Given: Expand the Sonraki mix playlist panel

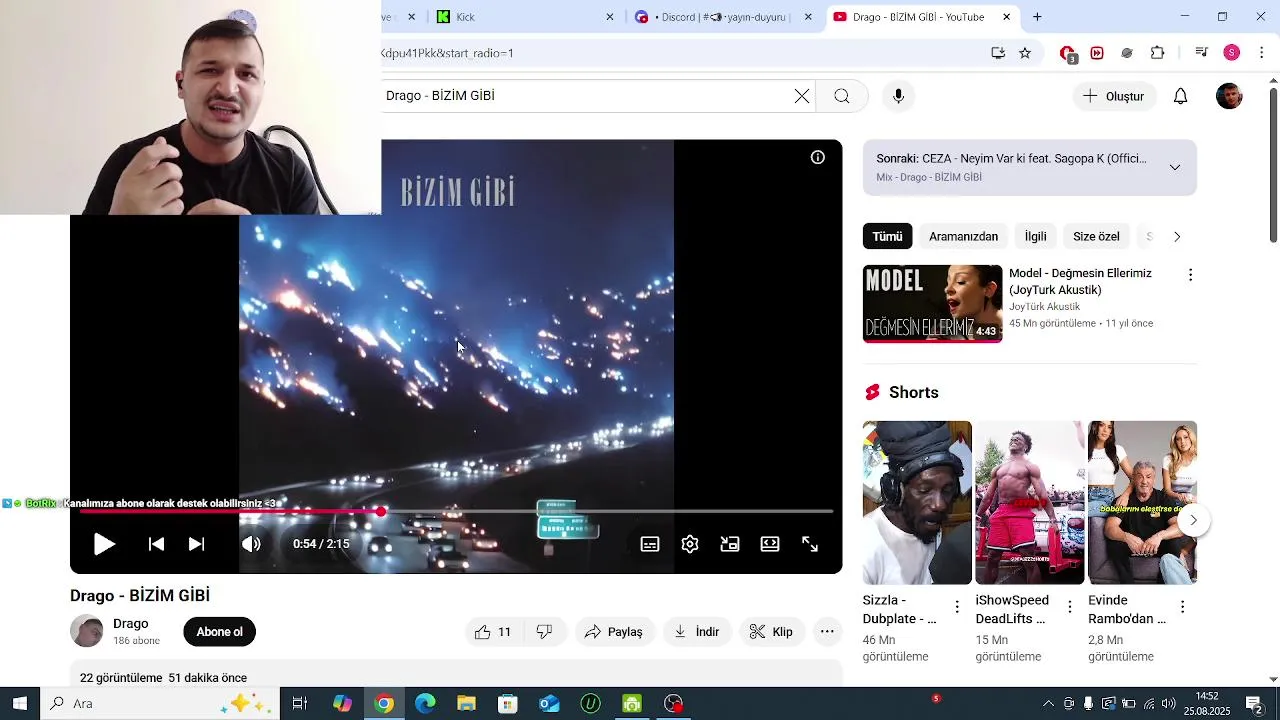Looking at the screenshot, I should click(1175, 167).
